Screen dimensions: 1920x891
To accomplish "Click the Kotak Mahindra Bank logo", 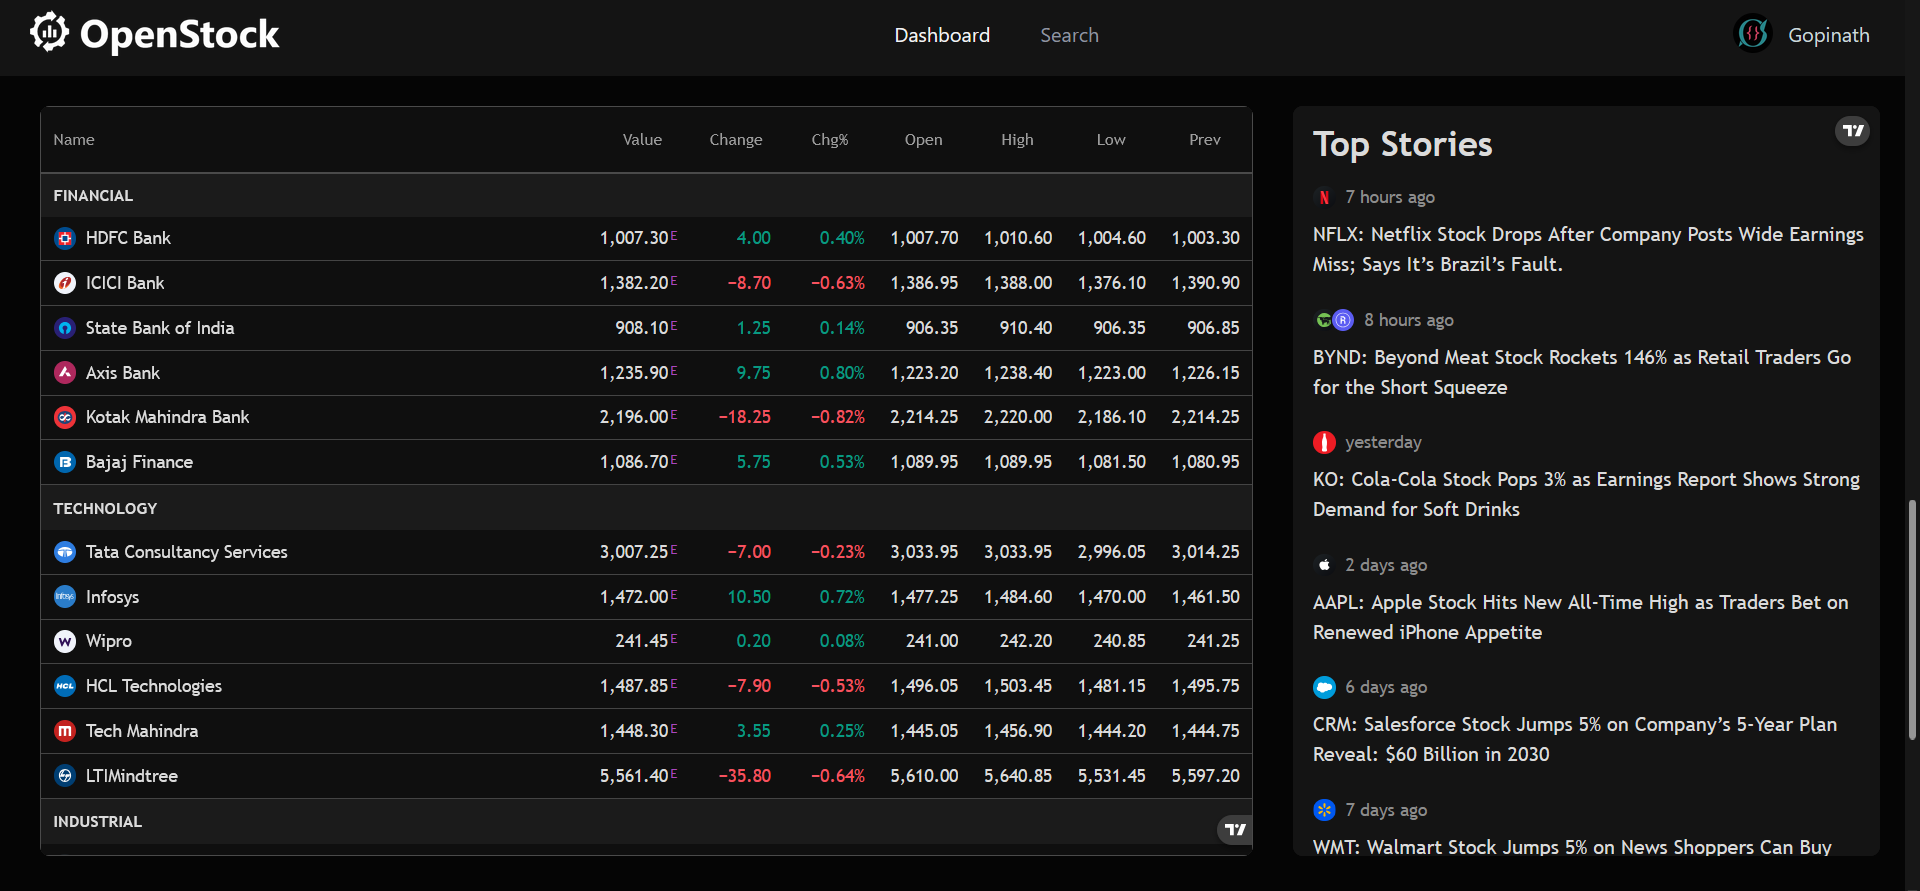I will (x=65, y=417).
